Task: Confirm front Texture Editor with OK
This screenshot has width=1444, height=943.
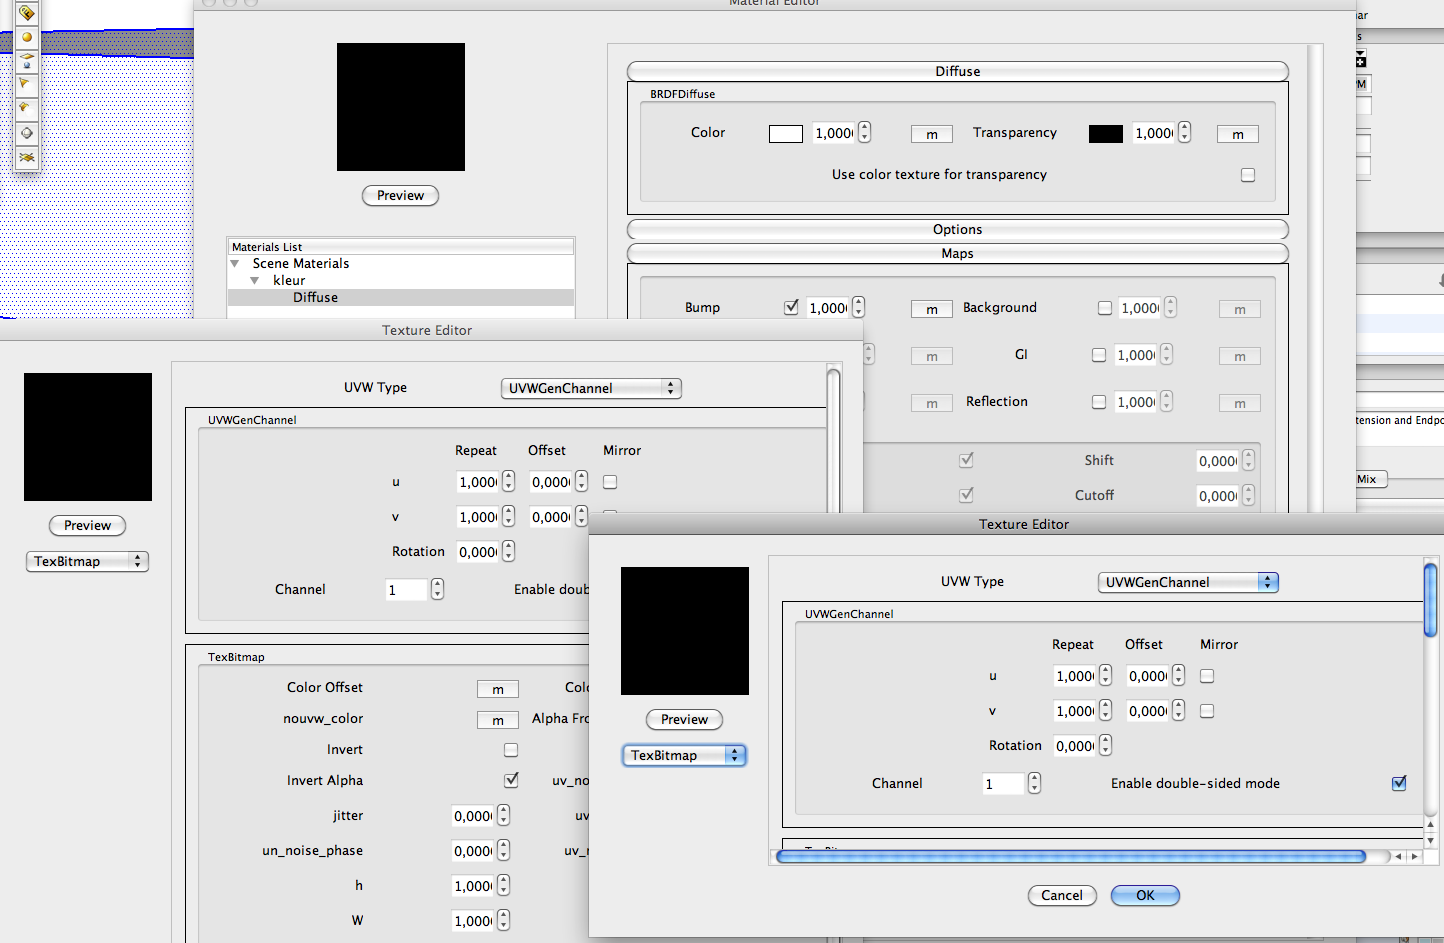Action: point(1145,895)
